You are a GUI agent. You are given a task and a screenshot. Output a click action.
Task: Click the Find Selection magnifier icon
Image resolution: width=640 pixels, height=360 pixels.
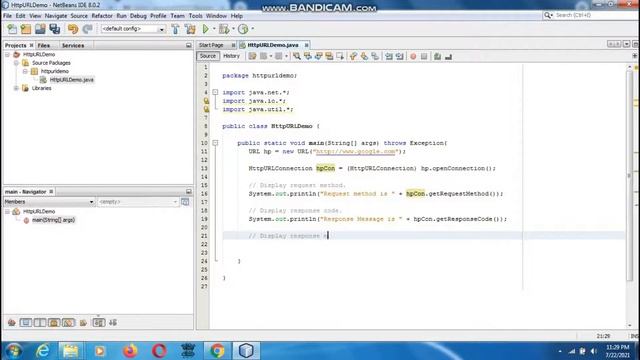pos(297,56)
